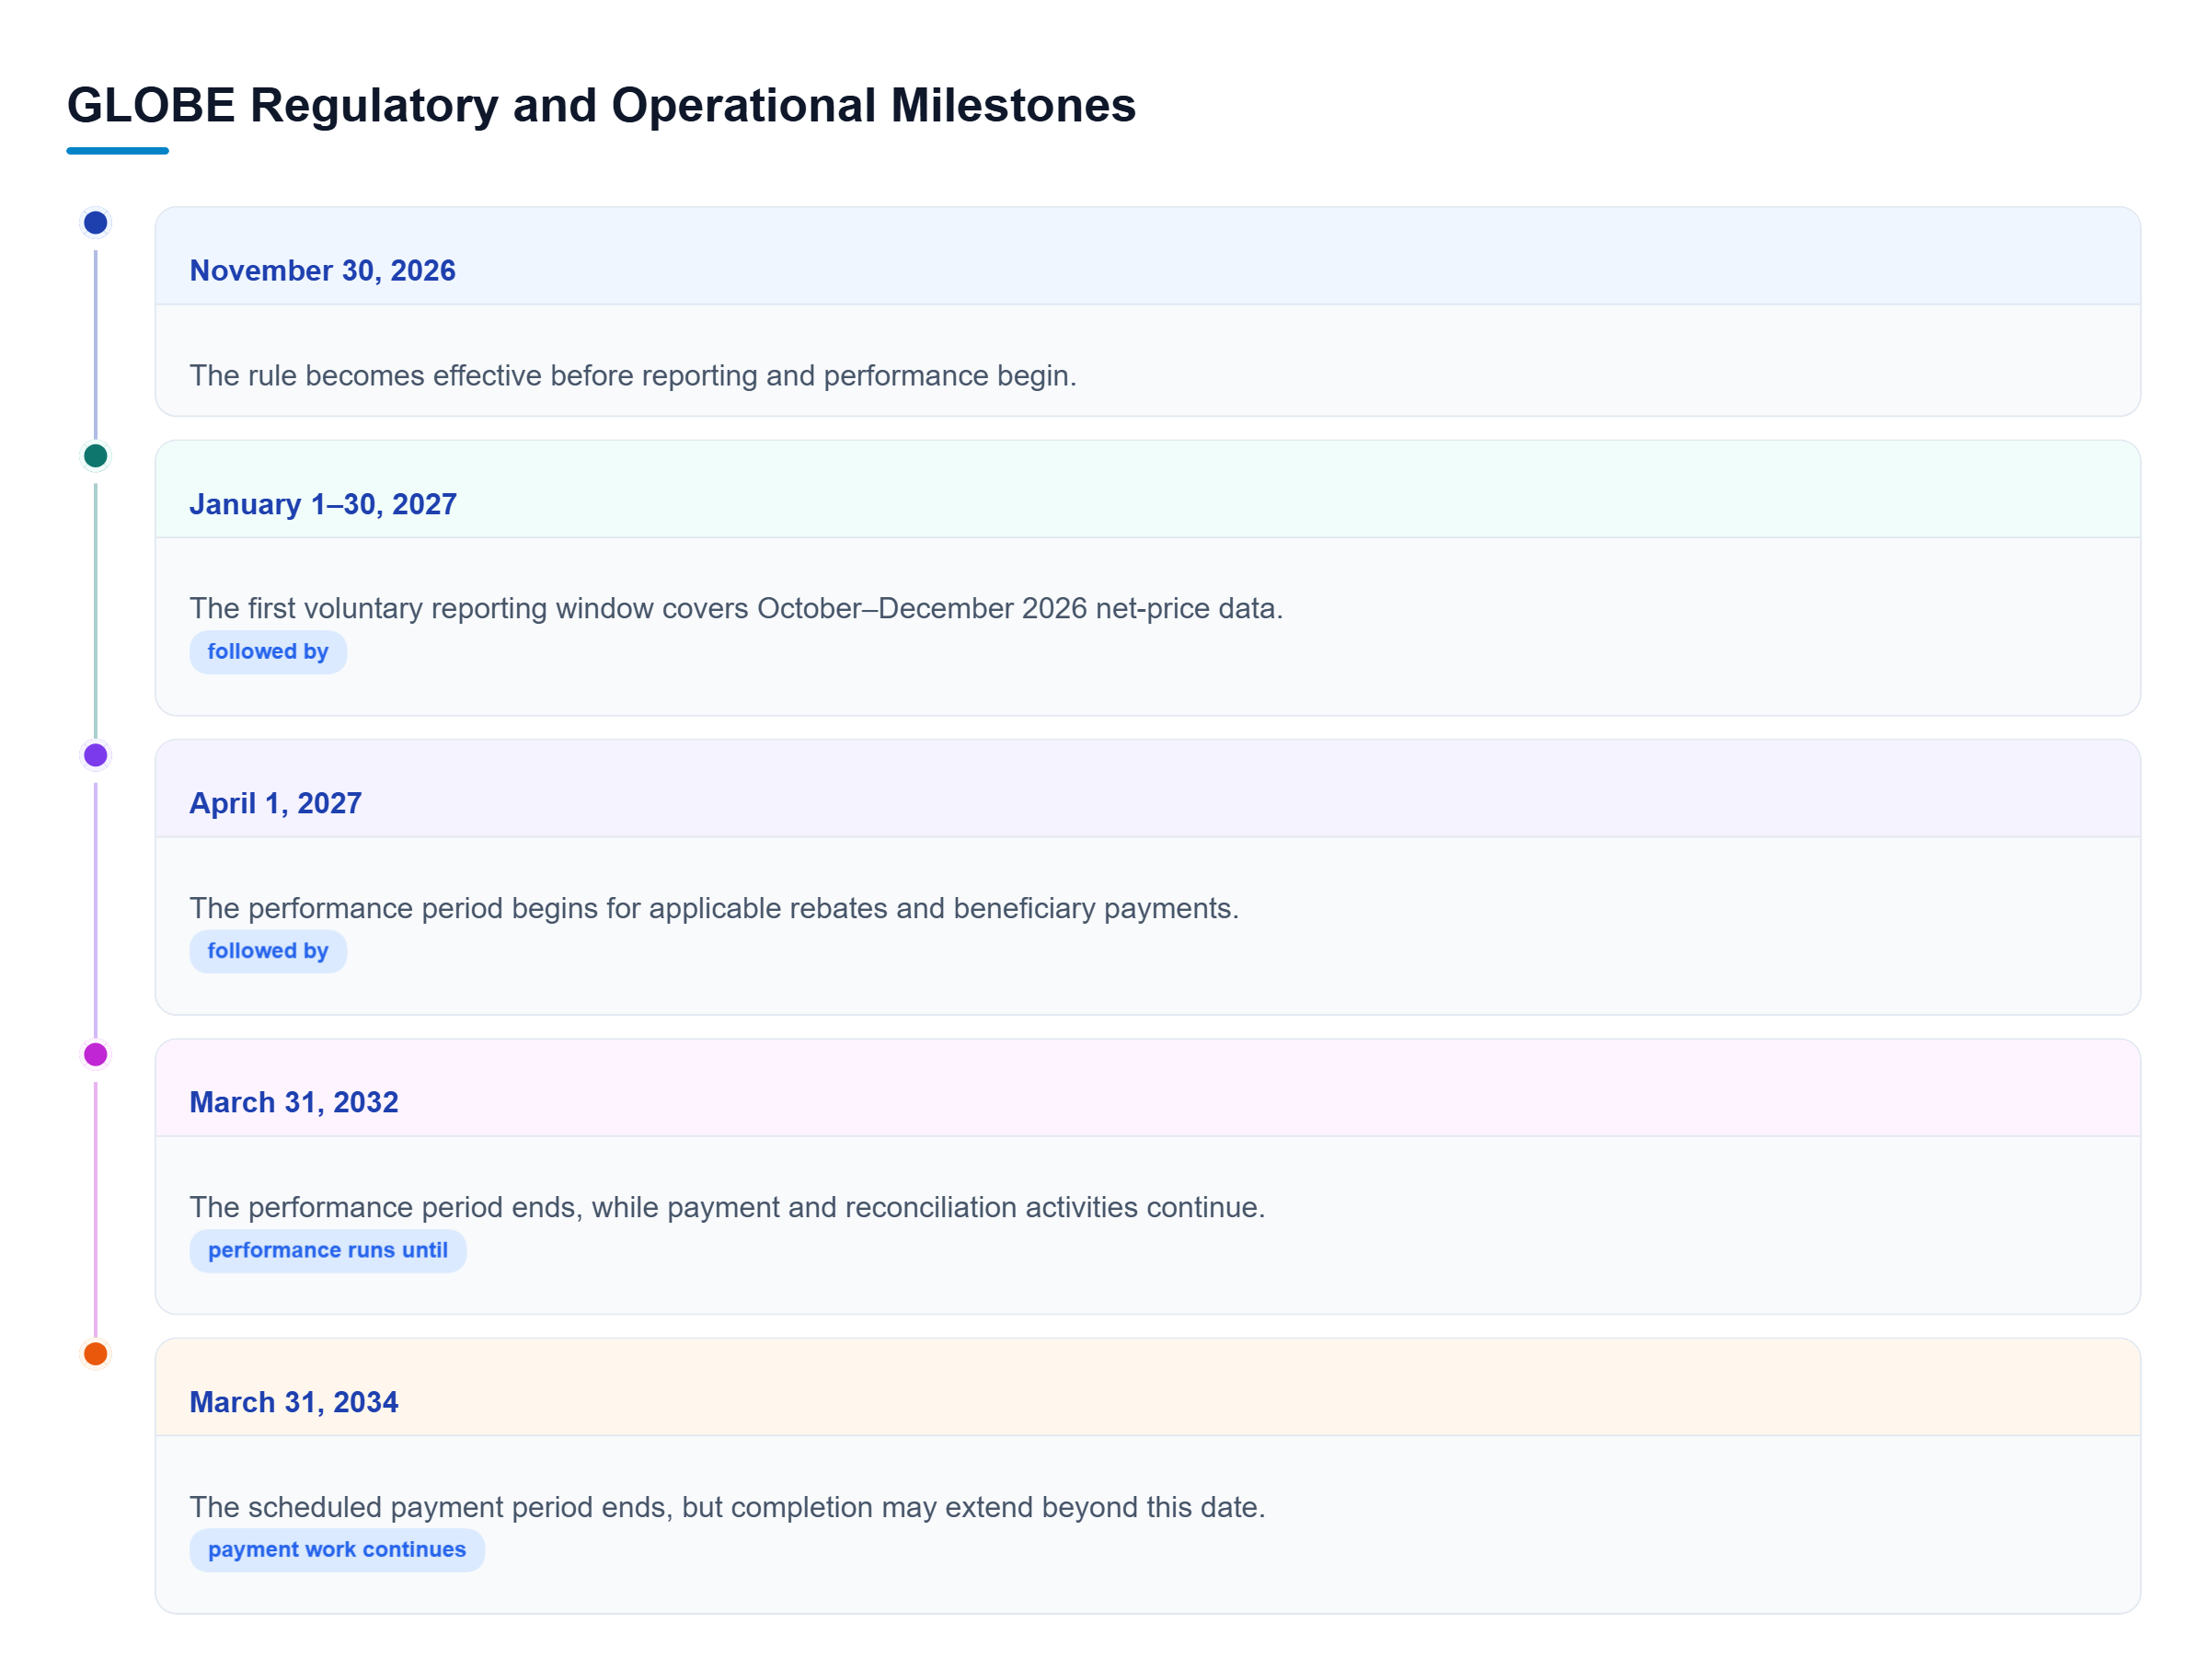Click the 'GLOBE Regulatory and Operational Milestones' title

click(601, 105)
